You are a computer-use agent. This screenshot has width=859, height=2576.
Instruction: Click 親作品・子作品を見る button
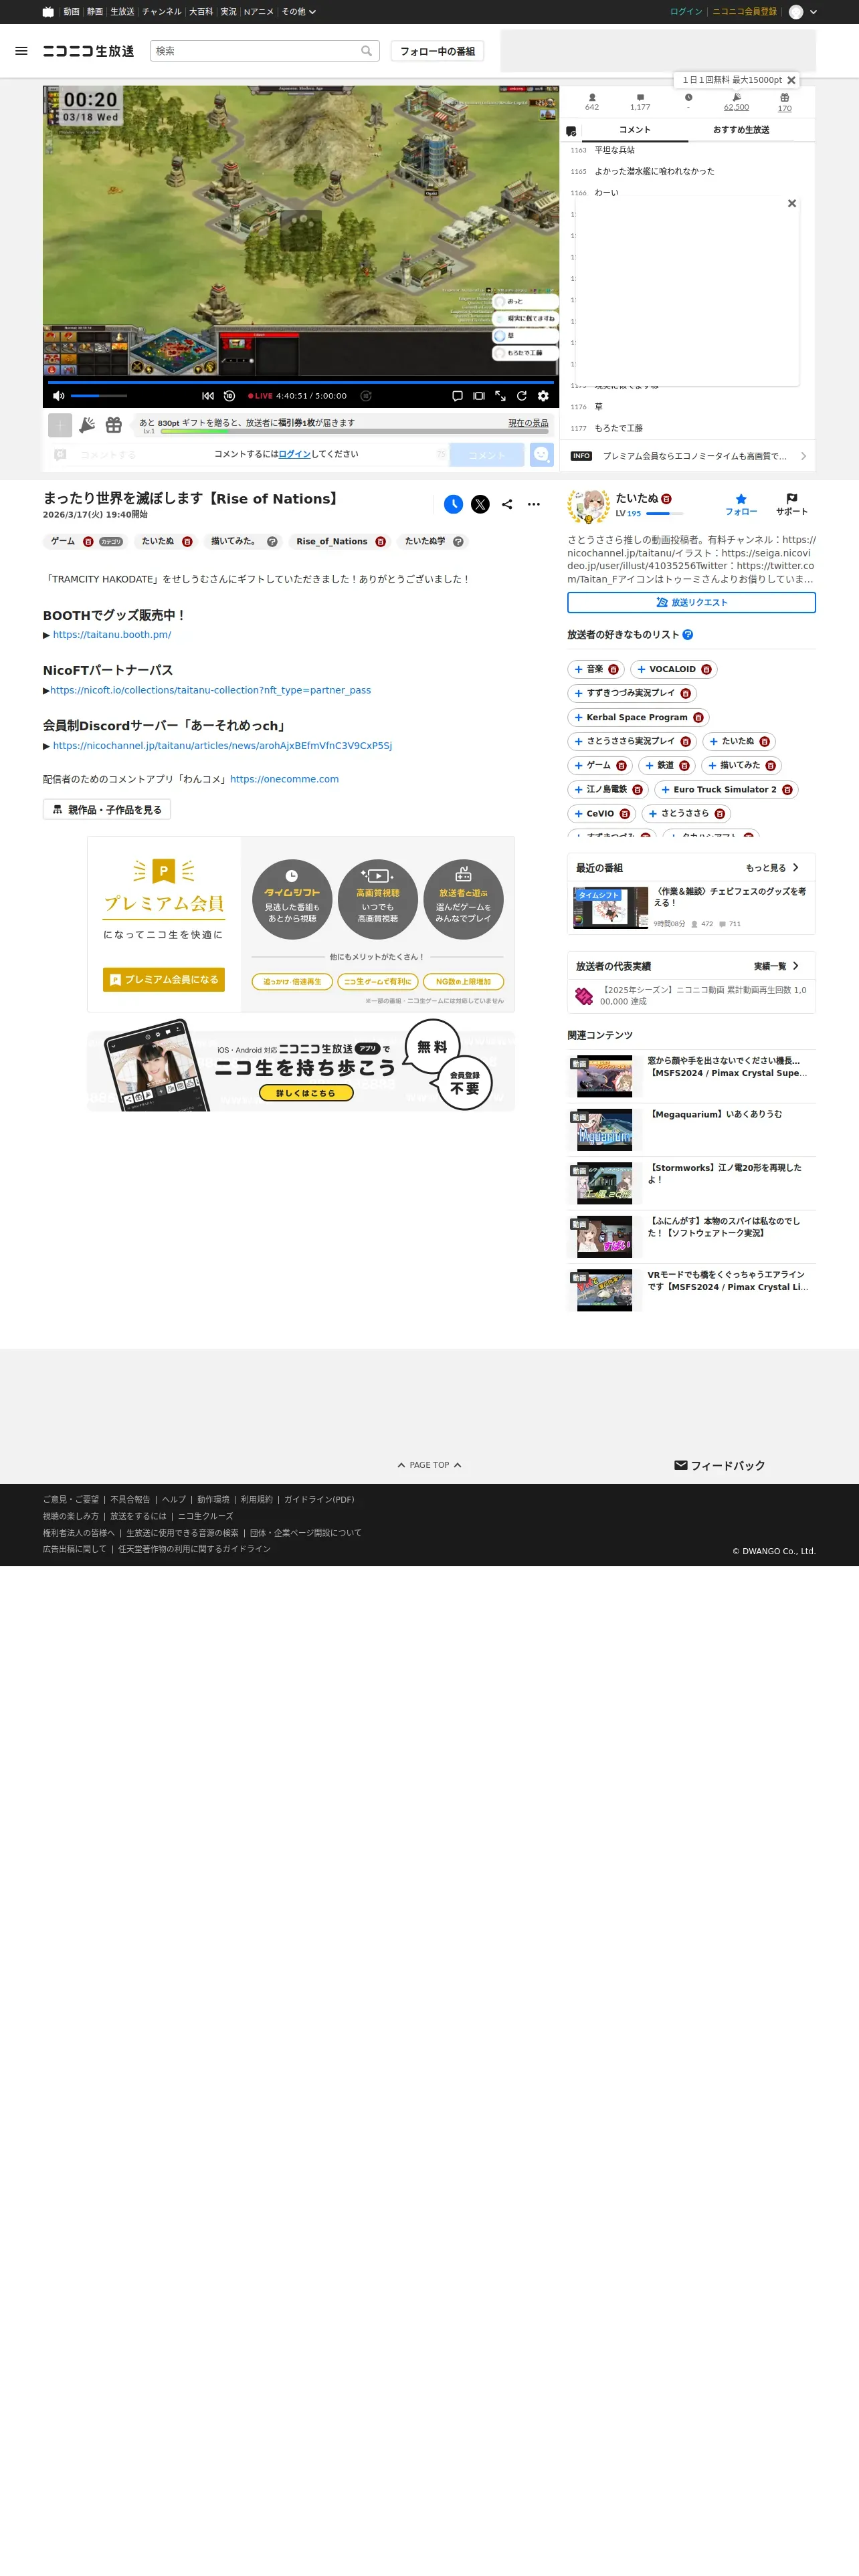107,810
